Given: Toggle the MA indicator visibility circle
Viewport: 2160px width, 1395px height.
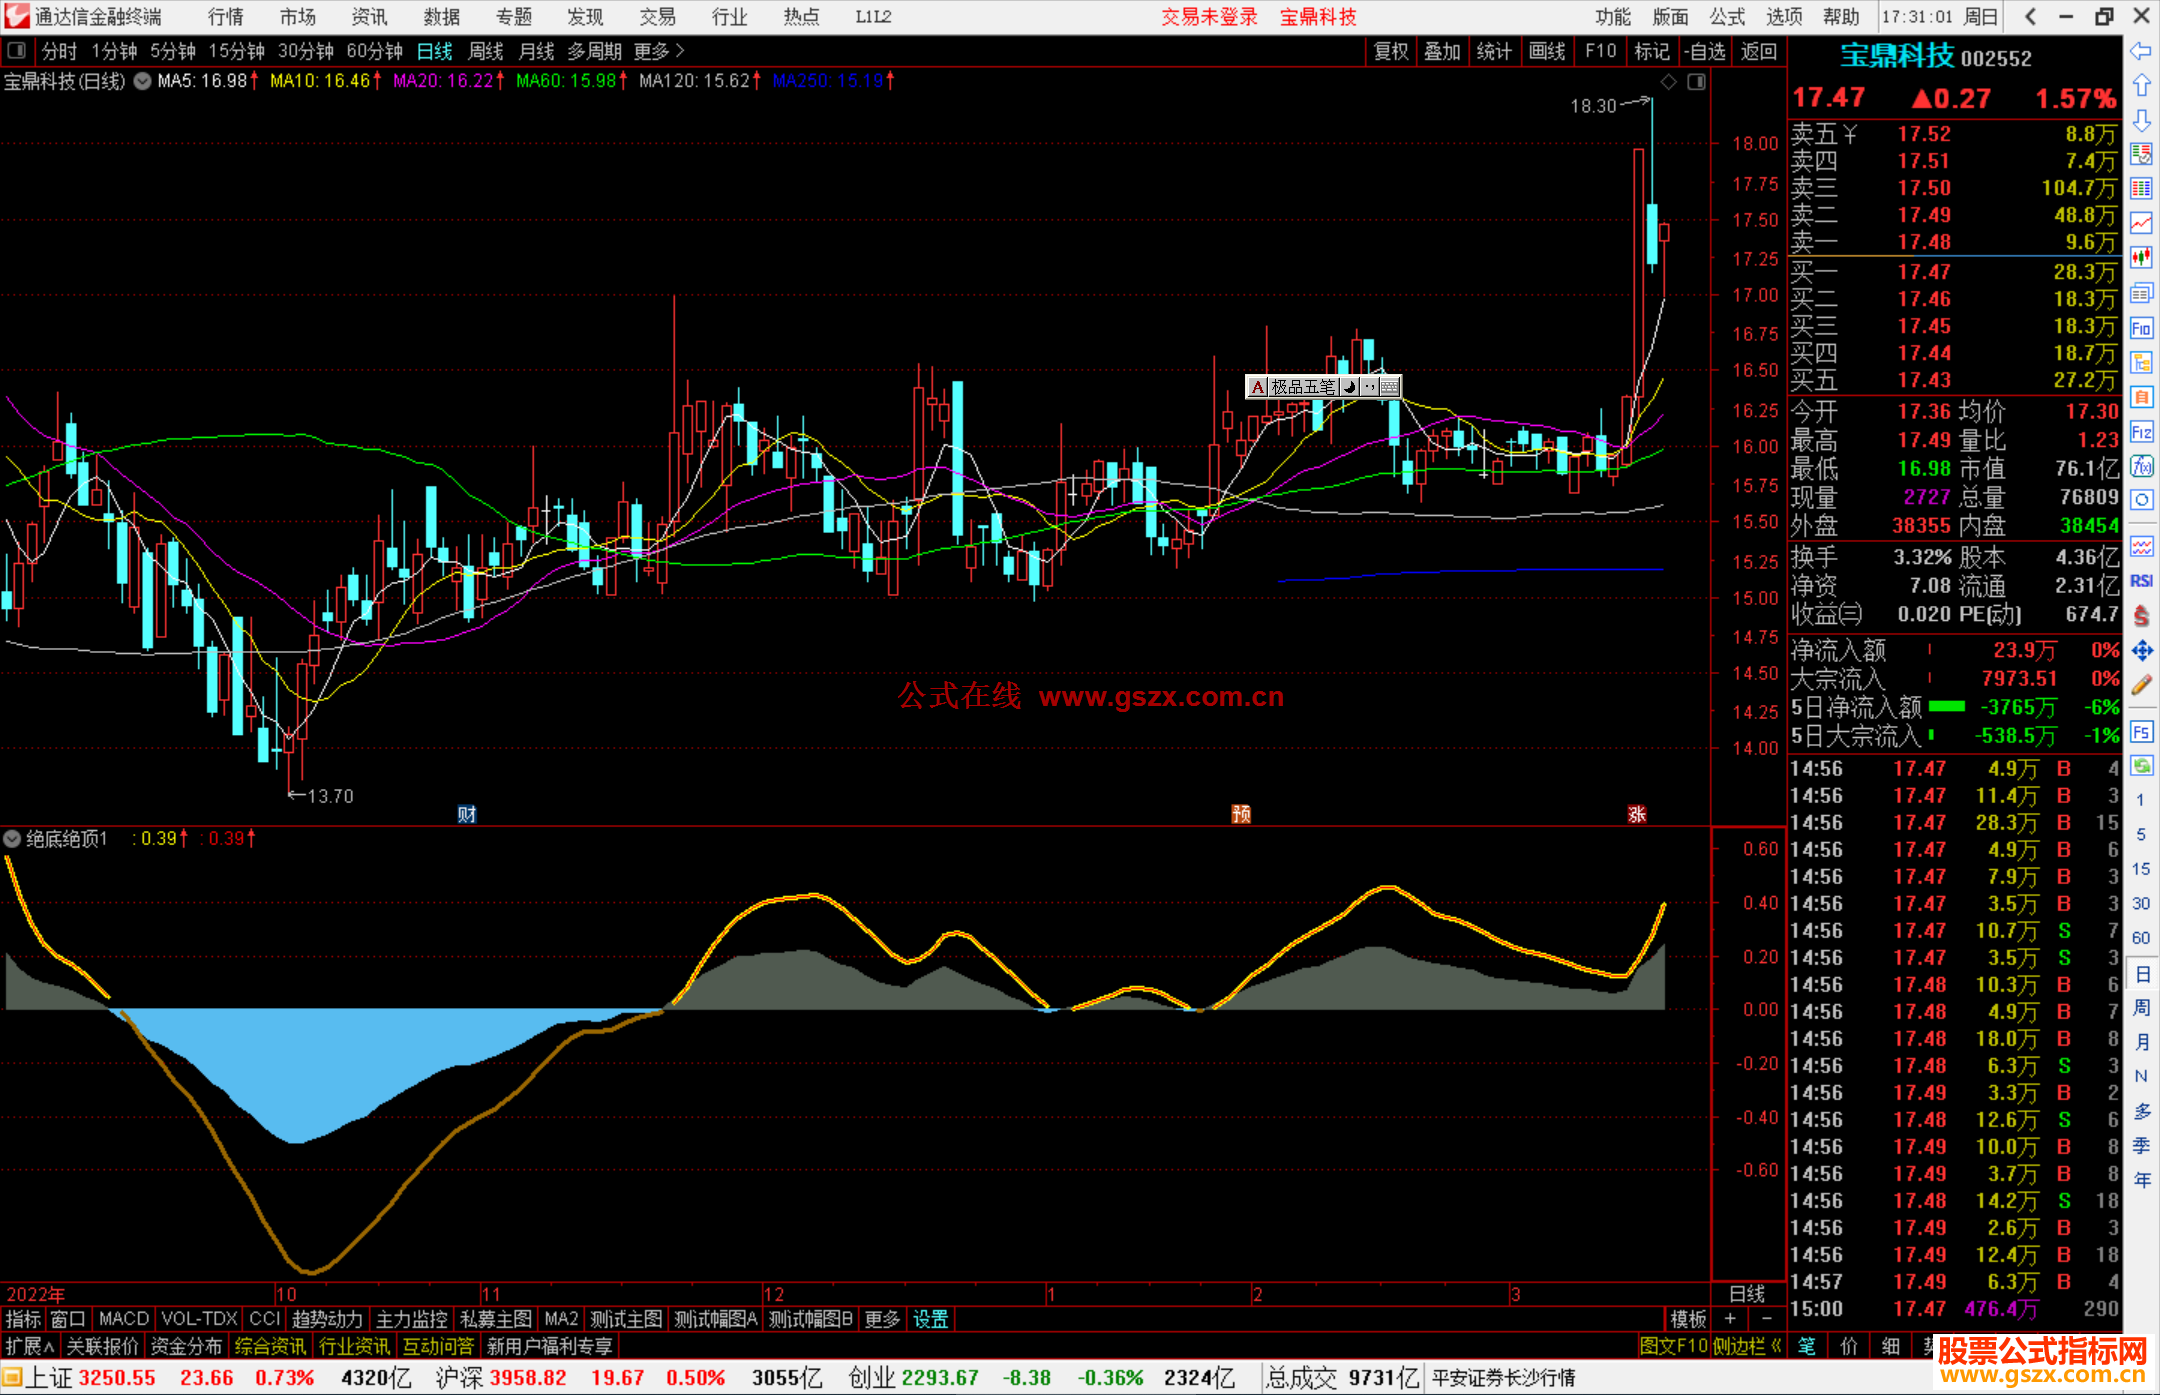Looking at the screenshot, I should (143, 81).
